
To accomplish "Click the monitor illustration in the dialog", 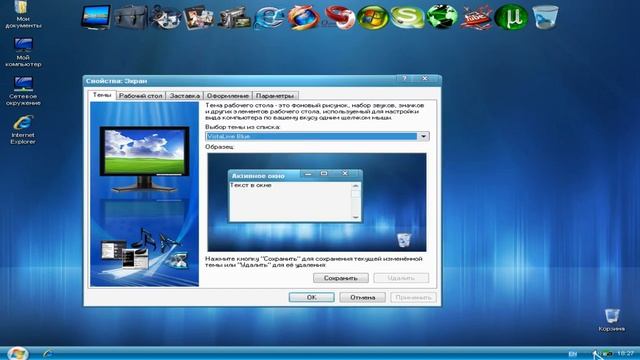I will coord(144,159).
